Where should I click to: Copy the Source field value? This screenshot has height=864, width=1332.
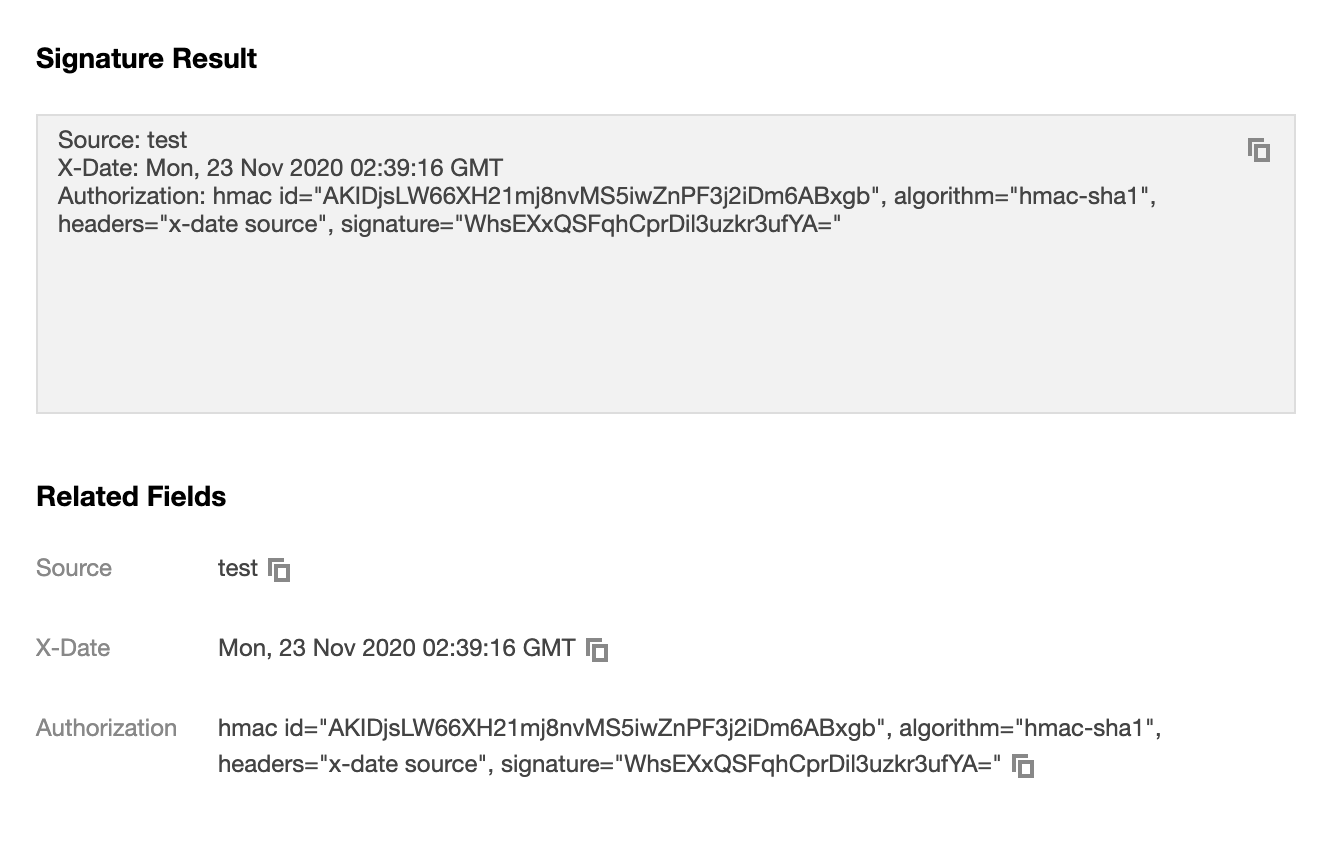[x=280, y=570]
